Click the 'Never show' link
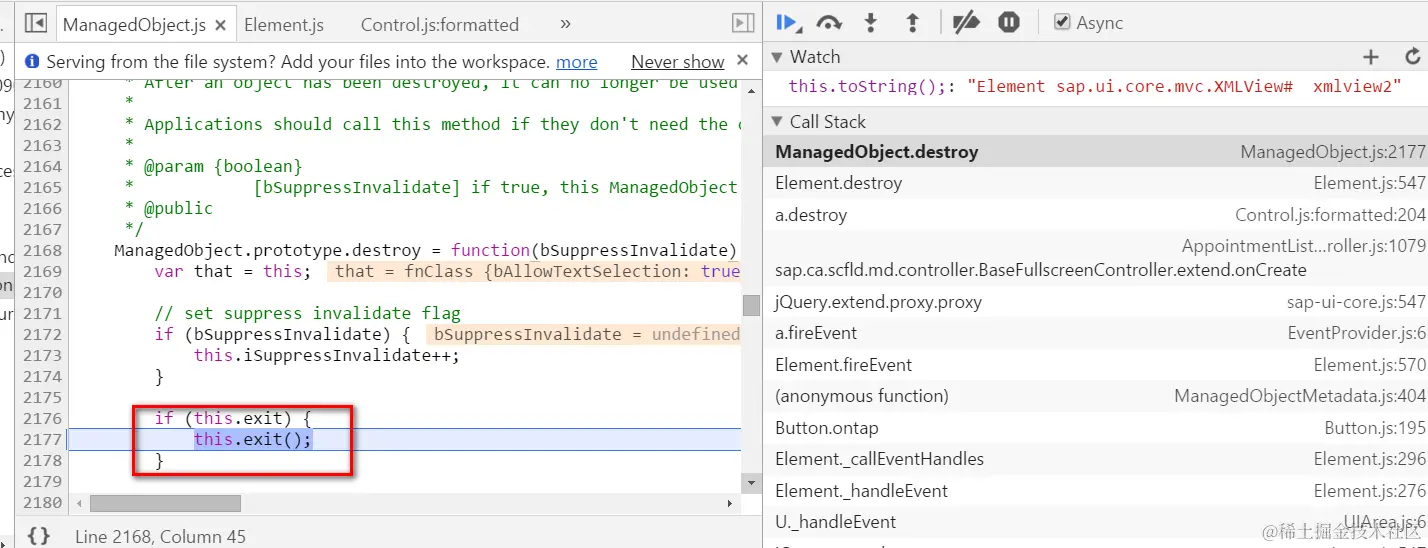The image size is (1428, 548). point(677,62)
